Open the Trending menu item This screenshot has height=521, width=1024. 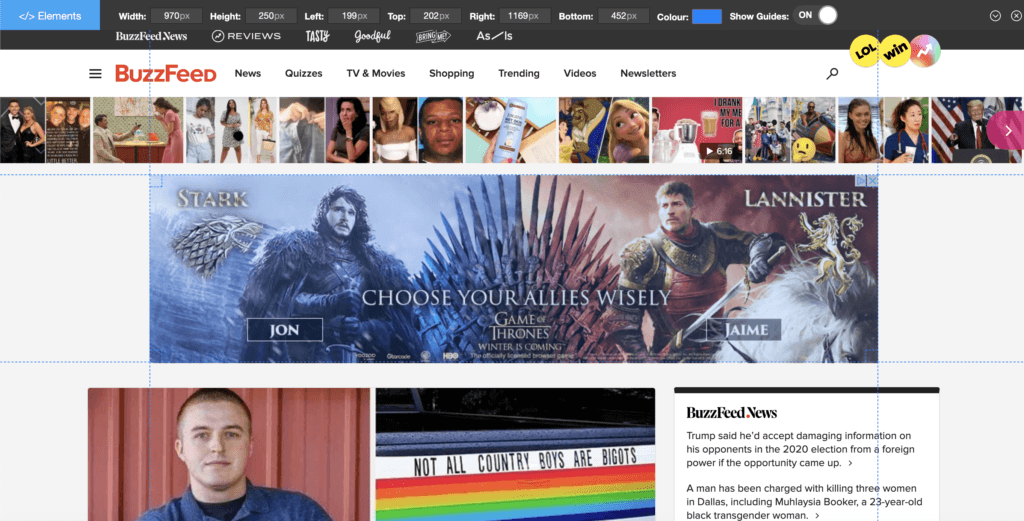pyautogui.click(x=519, y=73)
